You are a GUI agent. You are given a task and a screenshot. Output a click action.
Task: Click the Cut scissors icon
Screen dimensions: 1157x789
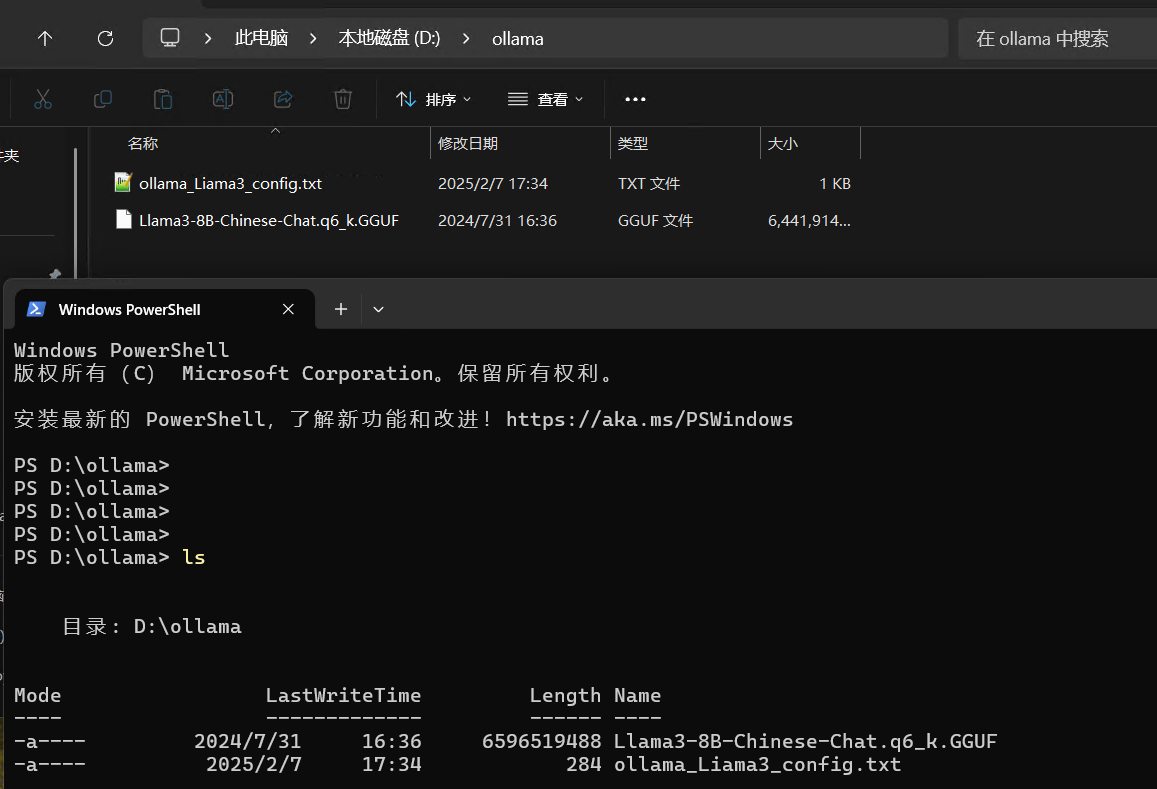(x=42, y=99)
